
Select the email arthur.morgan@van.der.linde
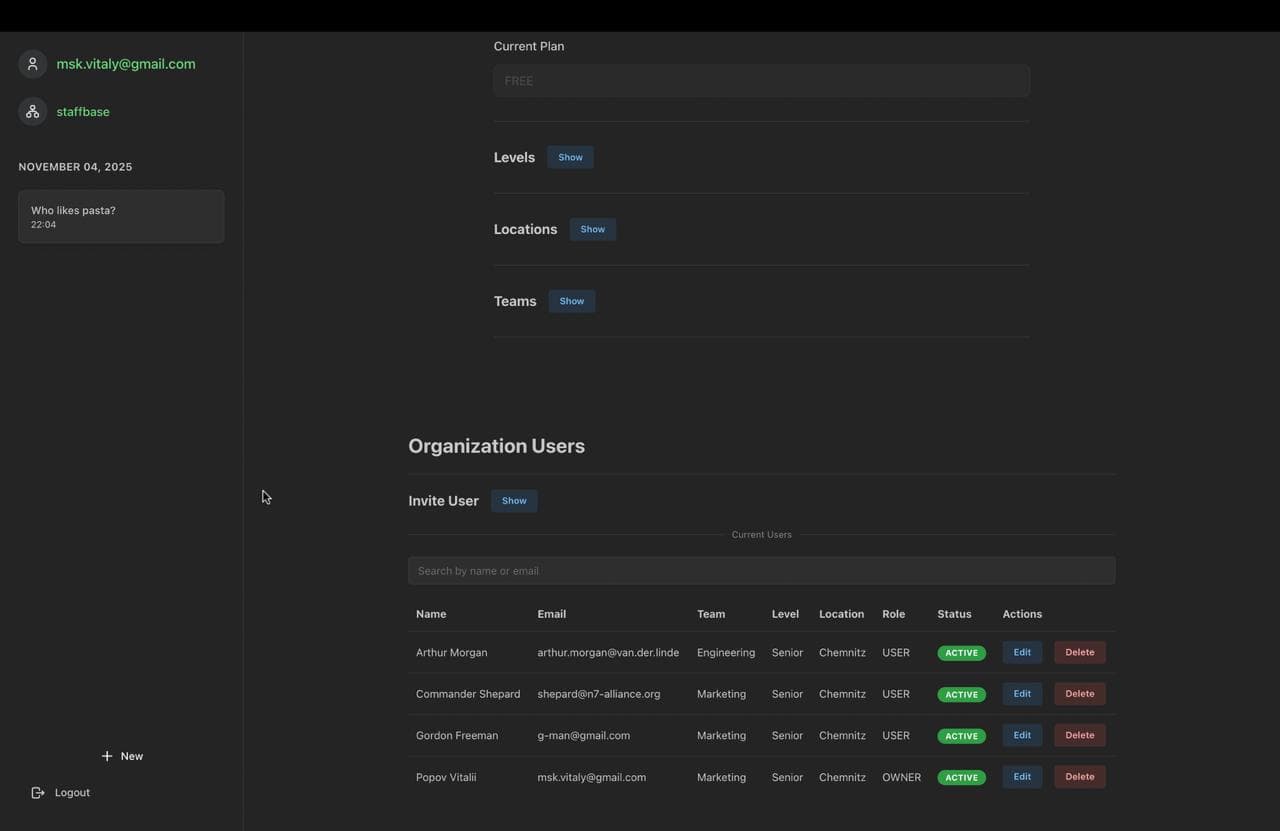(x=608, y=653)
